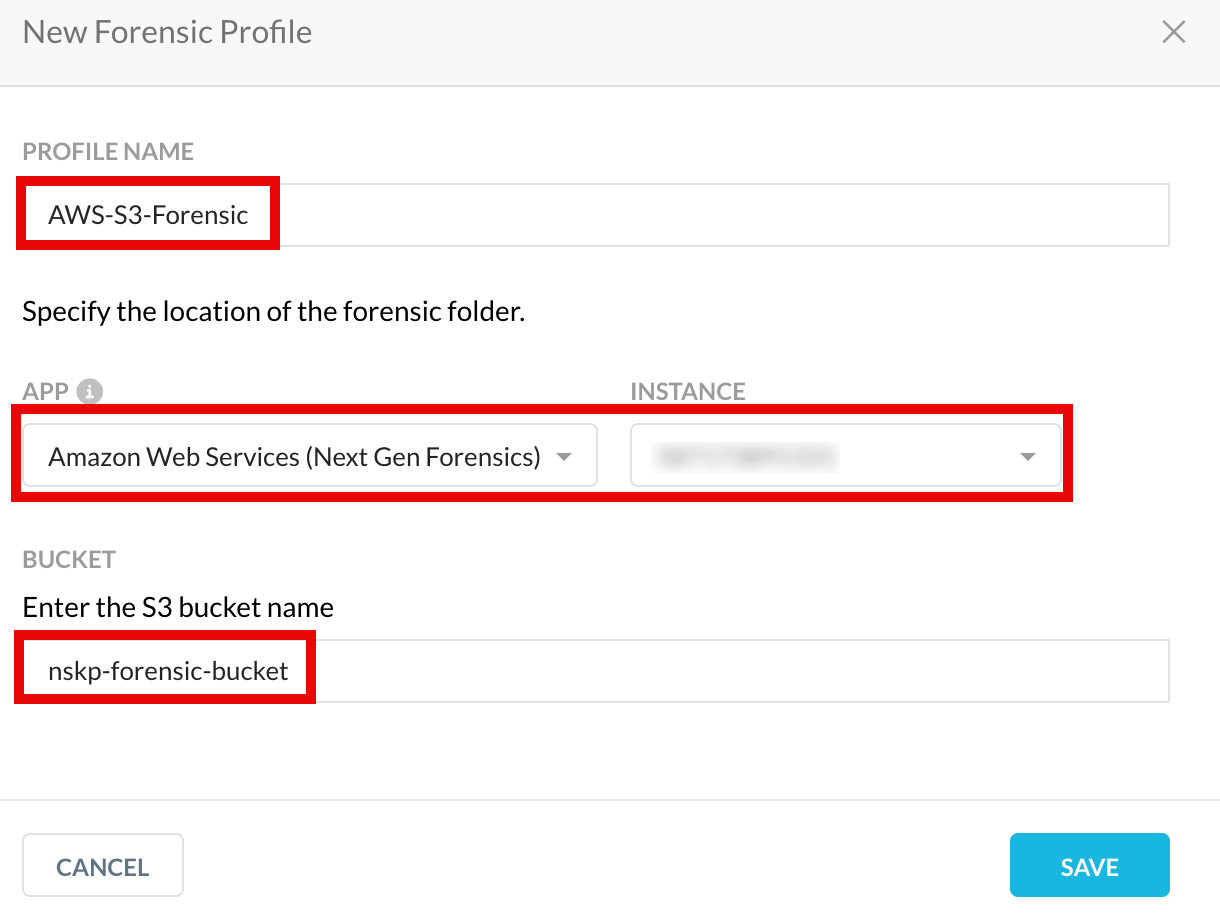Click the 'Enter the S3 bucket name' hint

178,607
